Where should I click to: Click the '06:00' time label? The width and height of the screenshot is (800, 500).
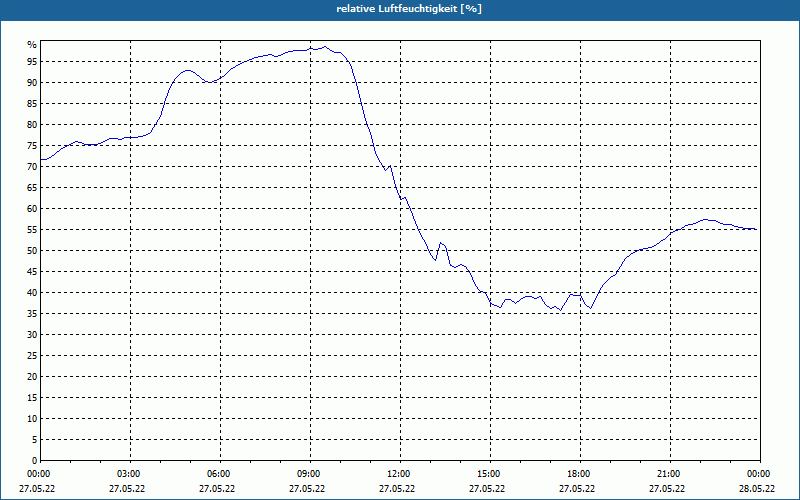(220, 474)
